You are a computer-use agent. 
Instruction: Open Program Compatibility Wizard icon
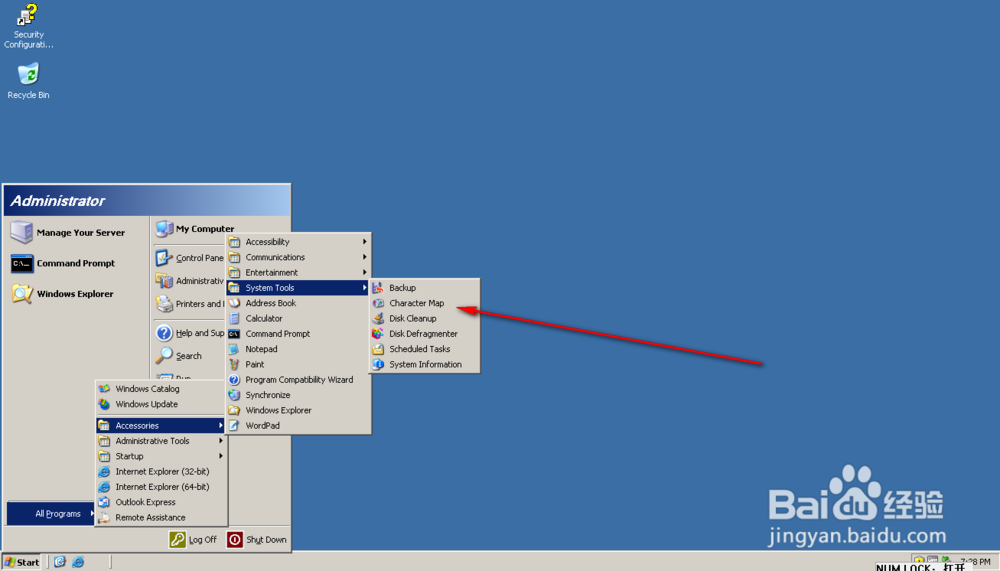234,380
